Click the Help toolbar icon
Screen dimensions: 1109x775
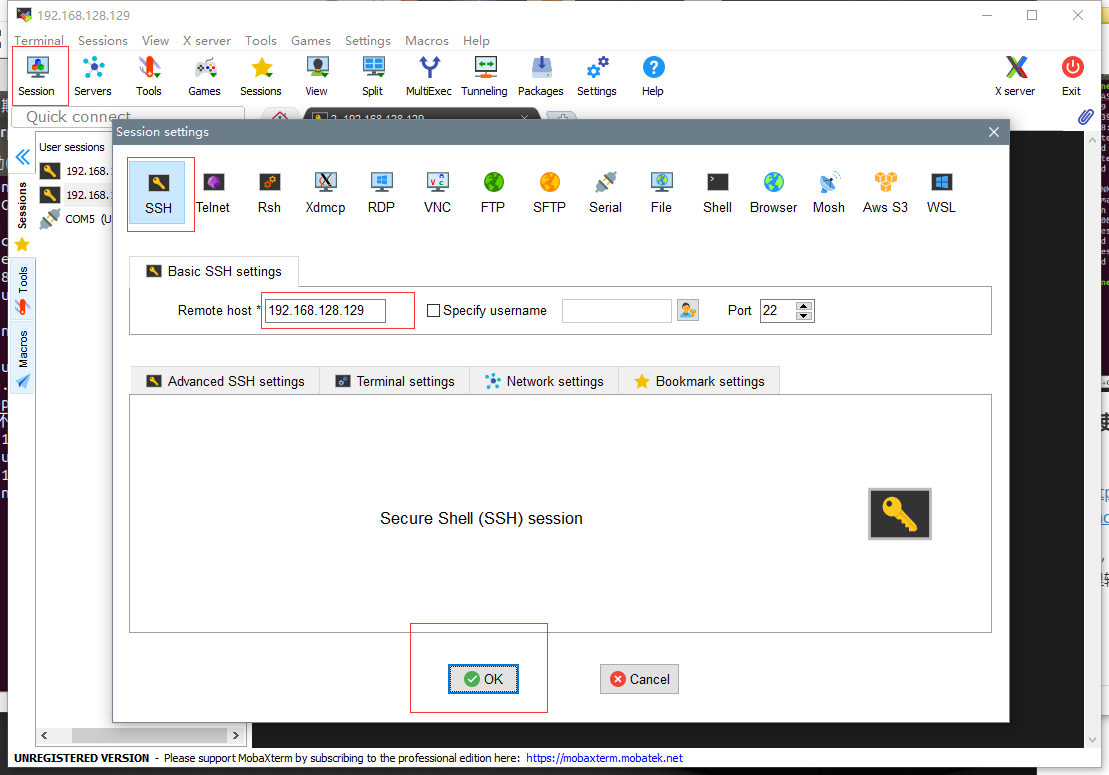pyautogui.click(x=653, y=76)
